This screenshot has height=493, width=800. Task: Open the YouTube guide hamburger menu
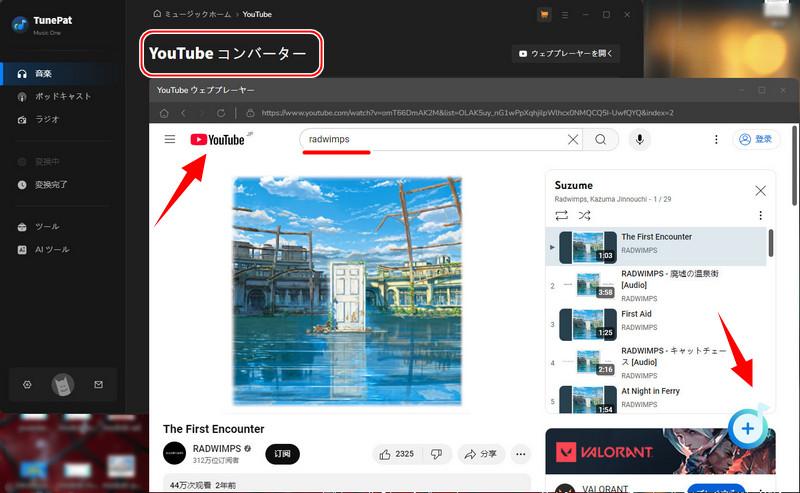tap(170, 139)
